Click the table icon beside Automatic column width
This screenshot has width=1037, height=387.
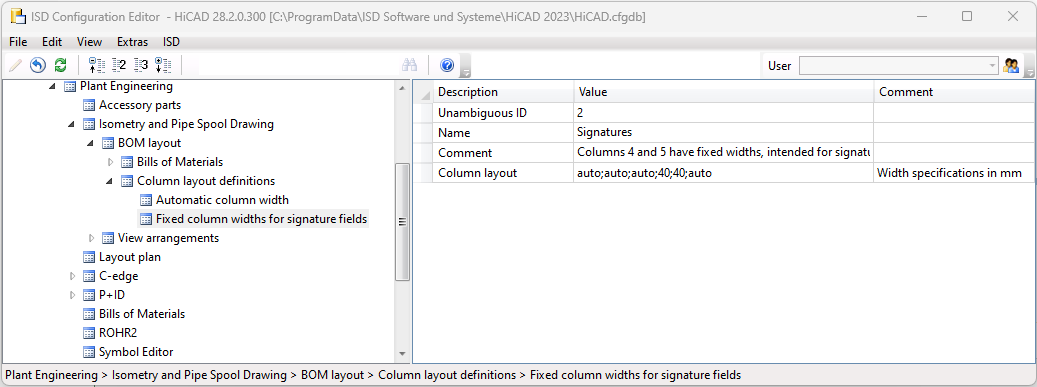click(146, 200)
